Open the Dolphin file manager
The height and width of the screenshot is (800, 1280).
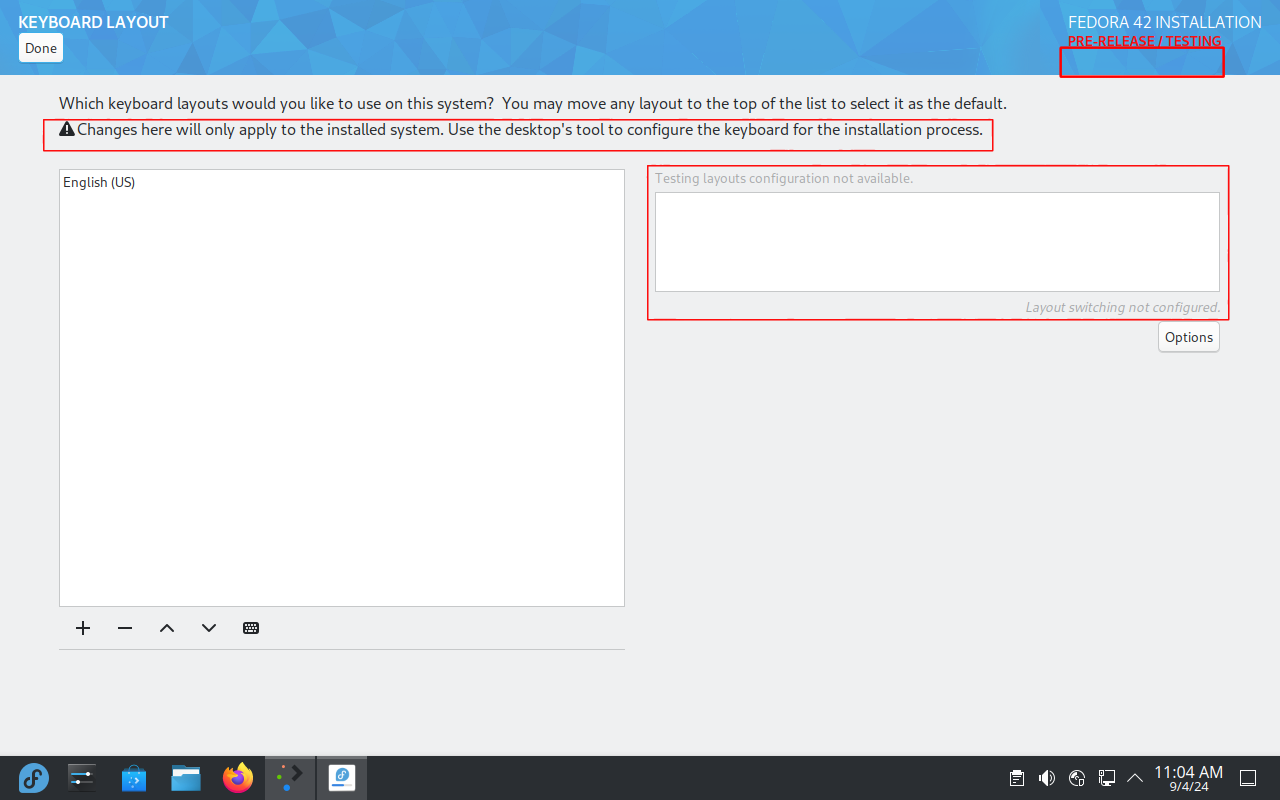coord(186,778)
